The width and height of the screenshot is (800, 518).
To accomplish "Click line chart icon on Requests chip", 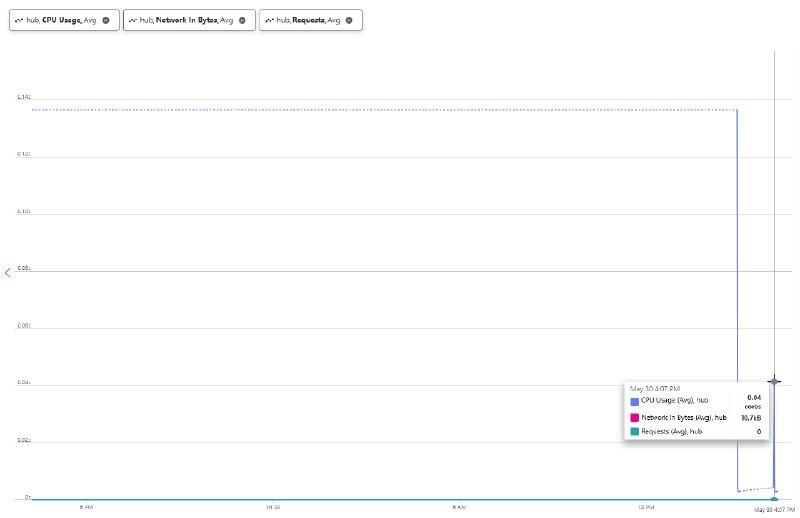I will [x=269, y=20].
